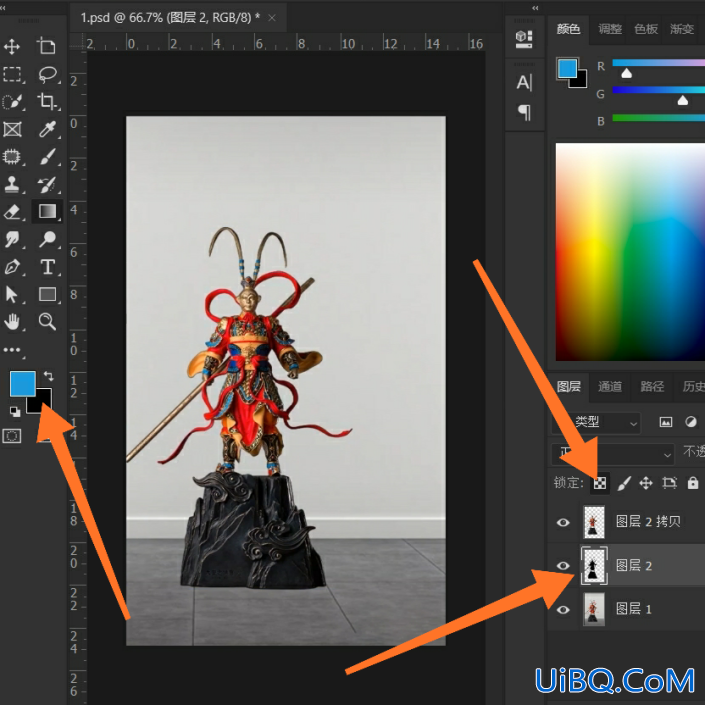
Task: Filter layers by pixel layers
Action: [666, 422]
